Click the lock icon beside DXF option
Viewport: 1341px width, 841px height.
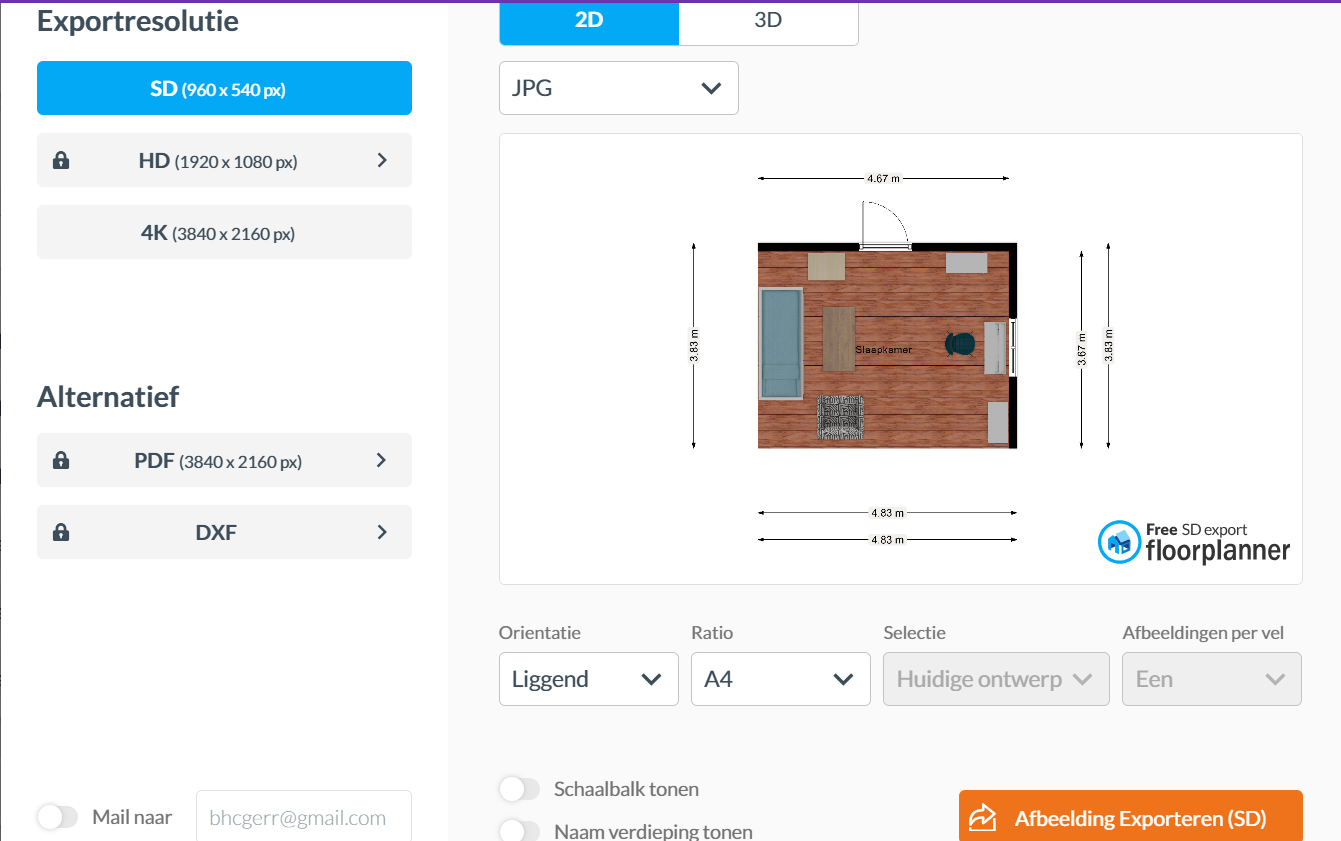click(x=61, y=532)
